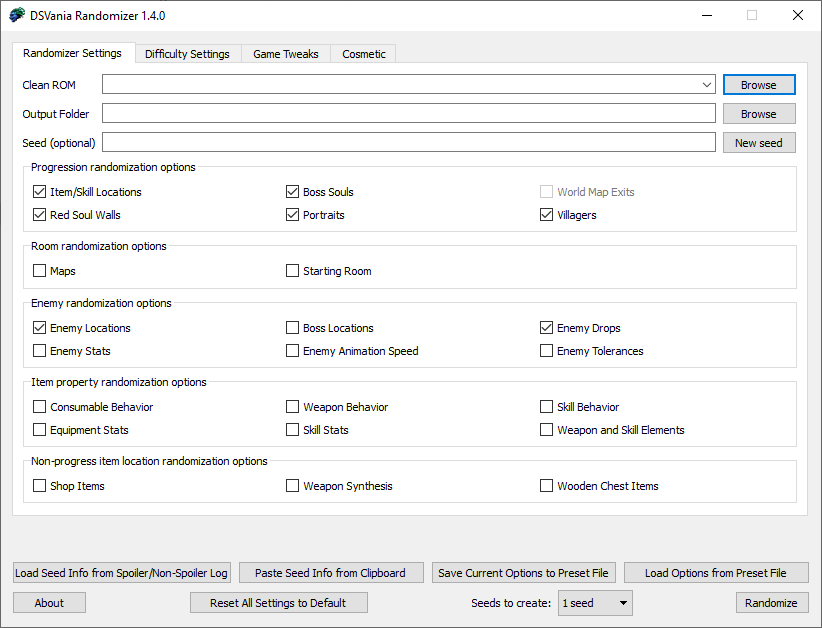Browse for the Output Folder
Image resolution: width=822 pixels, height=628 pixels.
pyautogui.click(x=758, y=114)
